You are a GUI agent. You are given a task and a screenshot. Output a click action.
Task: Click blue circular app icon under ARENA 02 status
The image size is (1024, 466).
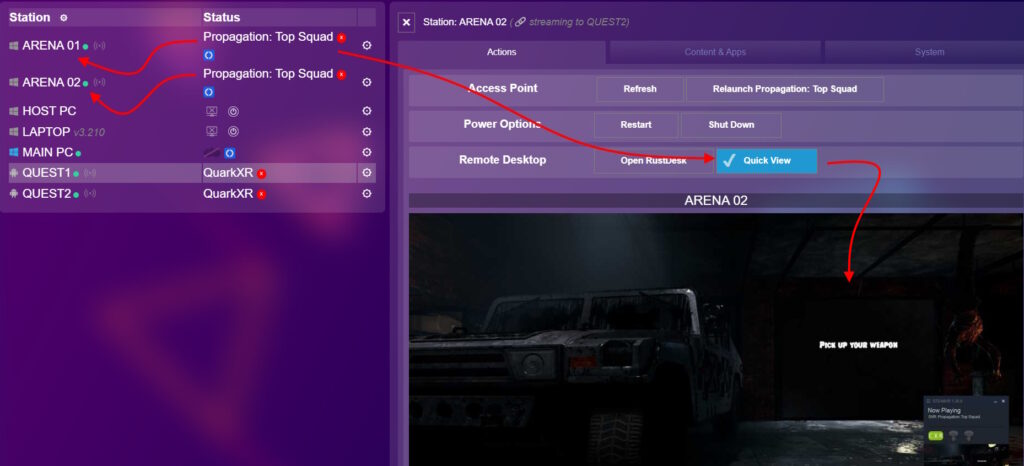click(209, 92)
